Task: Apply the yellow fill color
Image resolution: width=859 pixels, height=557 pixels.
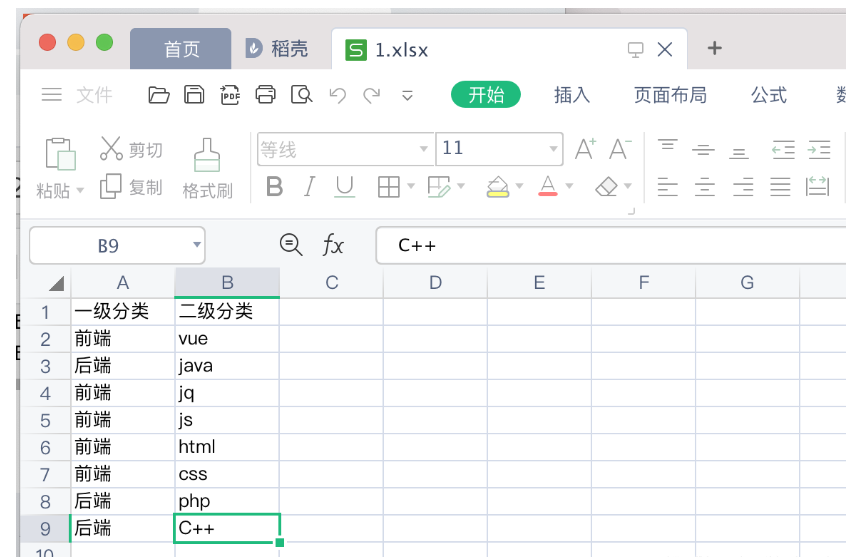Action: click(x=497, y=187)
